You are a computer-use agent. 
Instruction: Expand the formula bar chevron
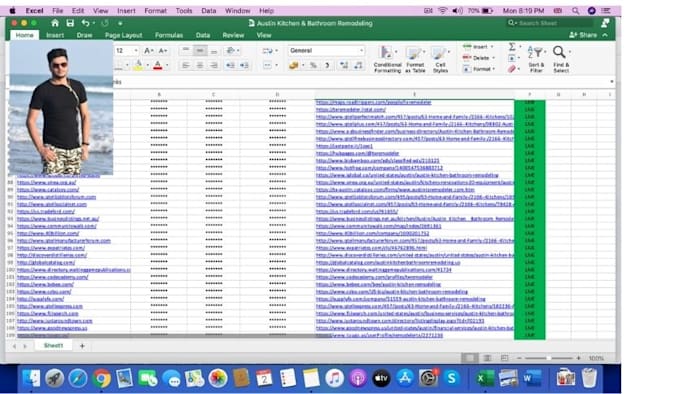pos(611,81)
